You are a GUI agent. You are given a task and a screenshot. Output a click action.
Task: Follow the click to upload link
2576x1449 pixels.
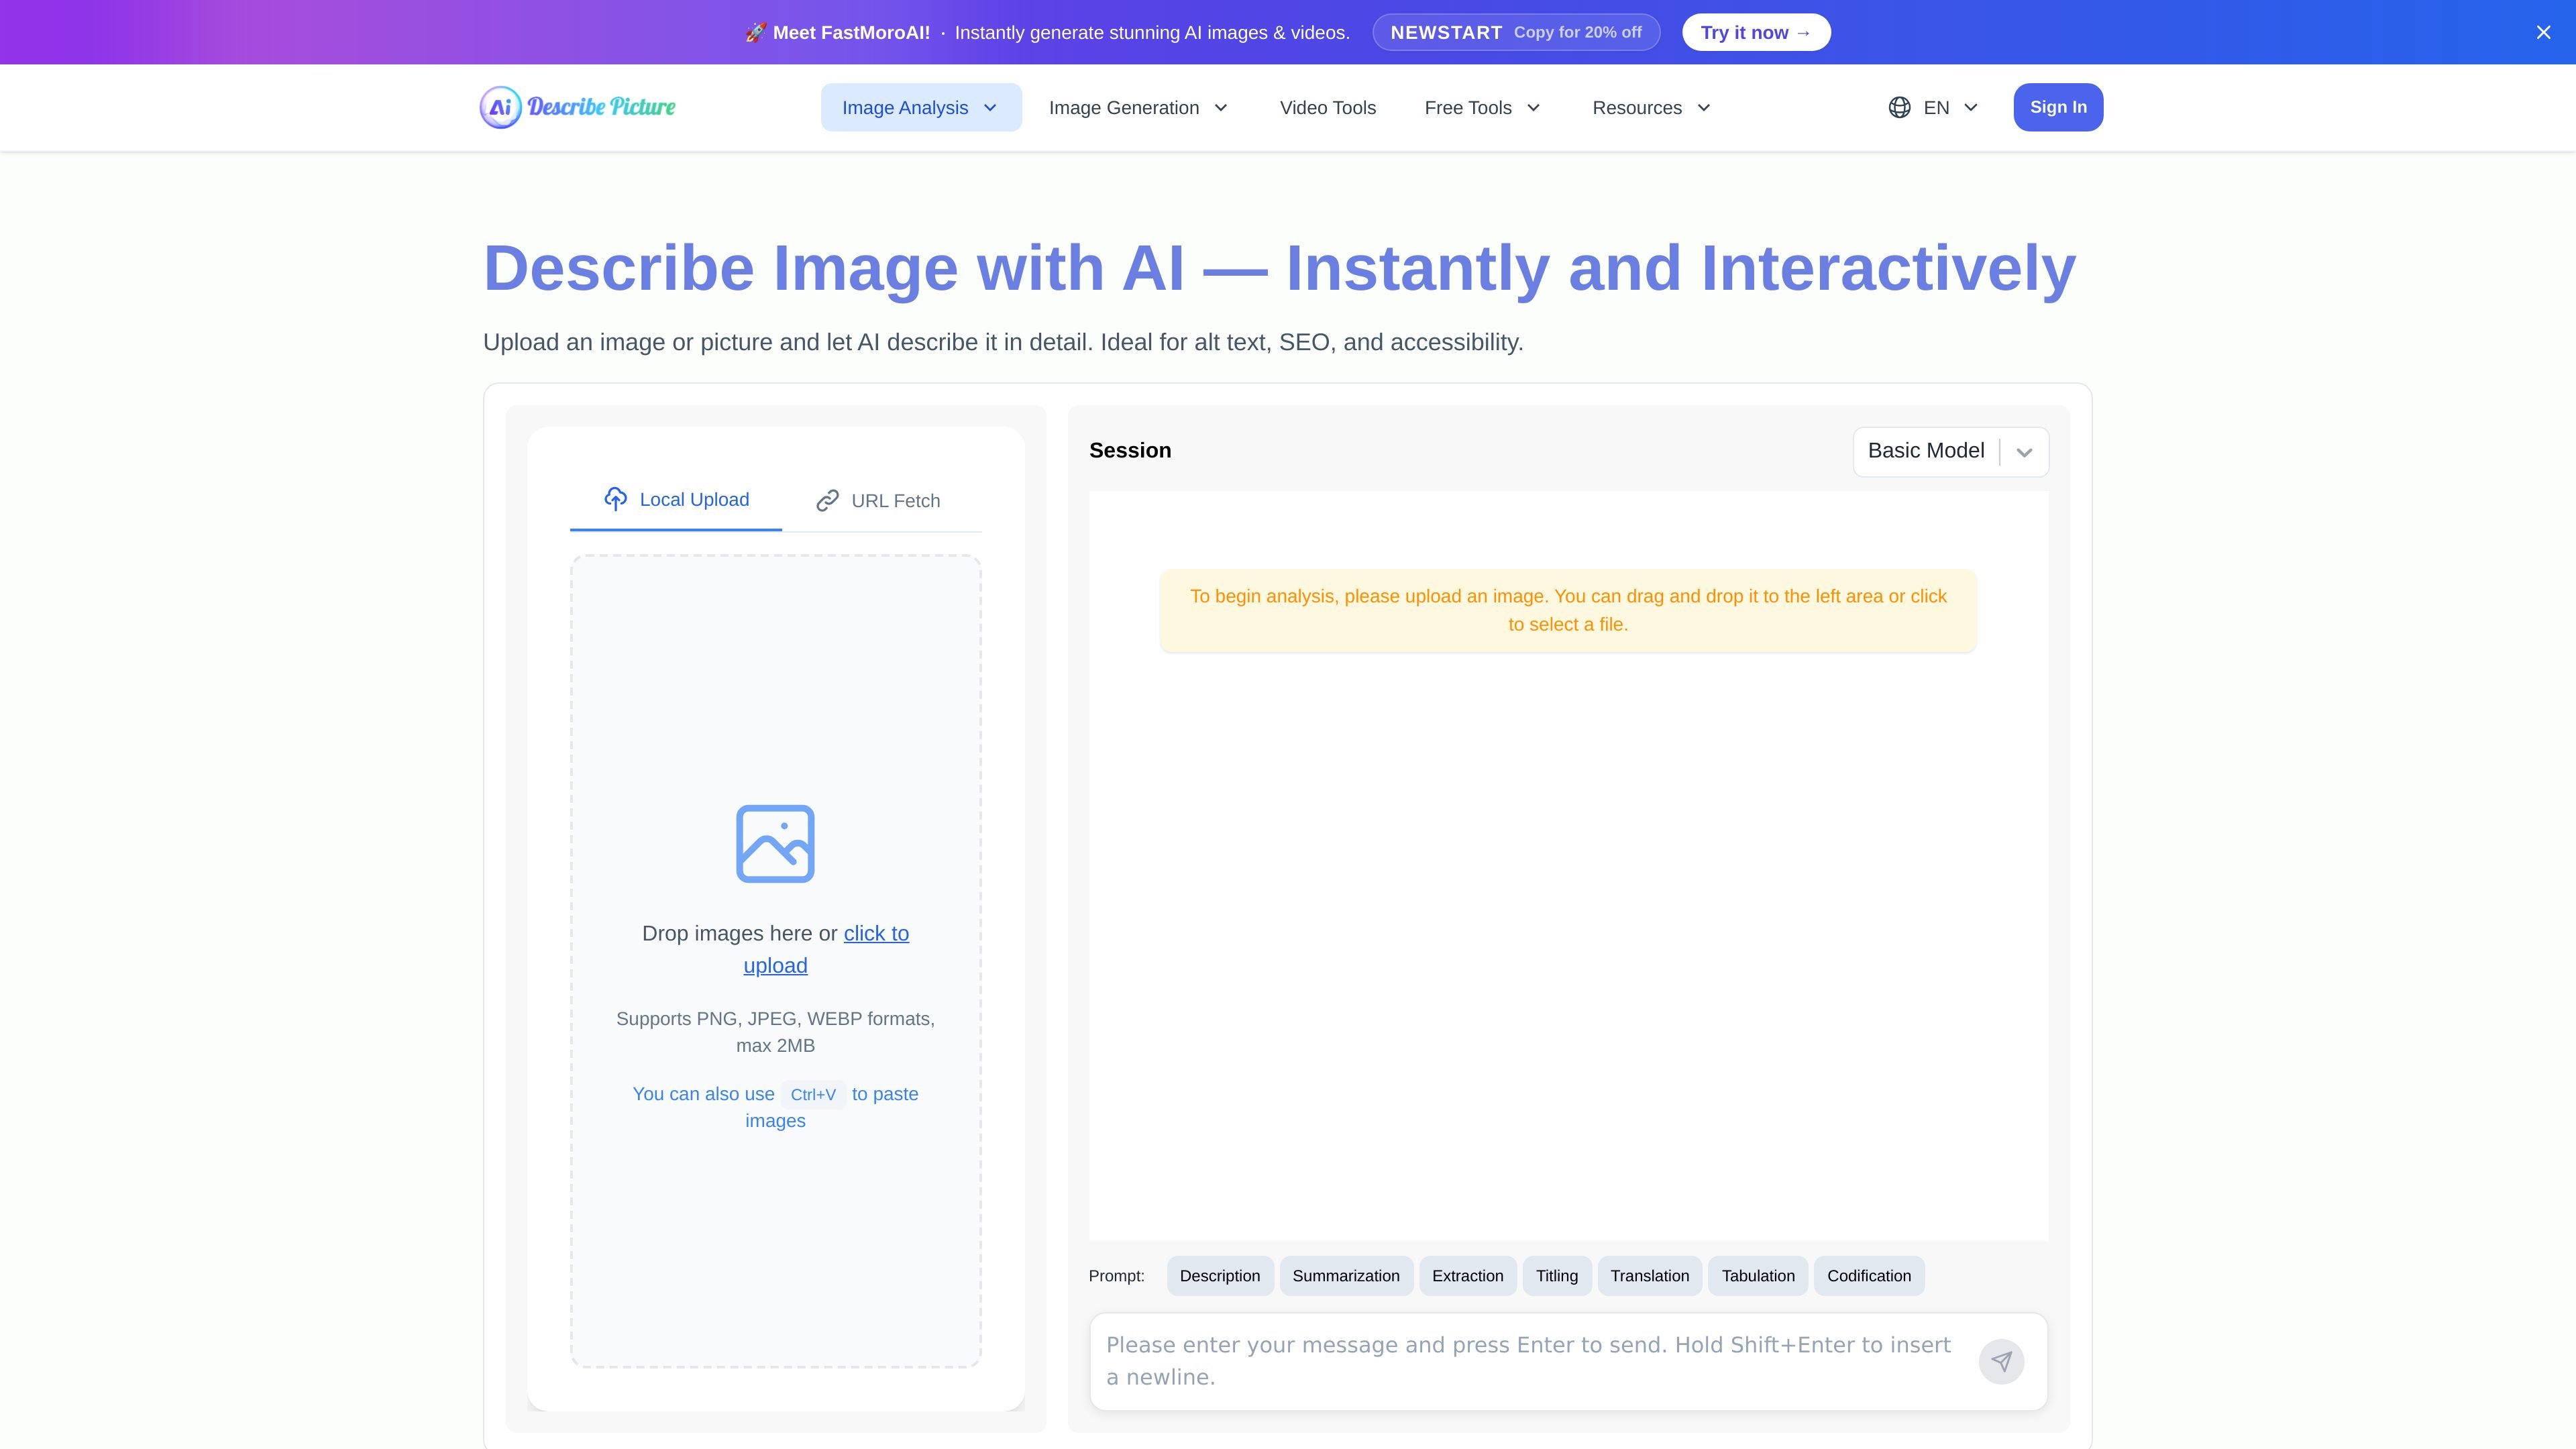826,949
